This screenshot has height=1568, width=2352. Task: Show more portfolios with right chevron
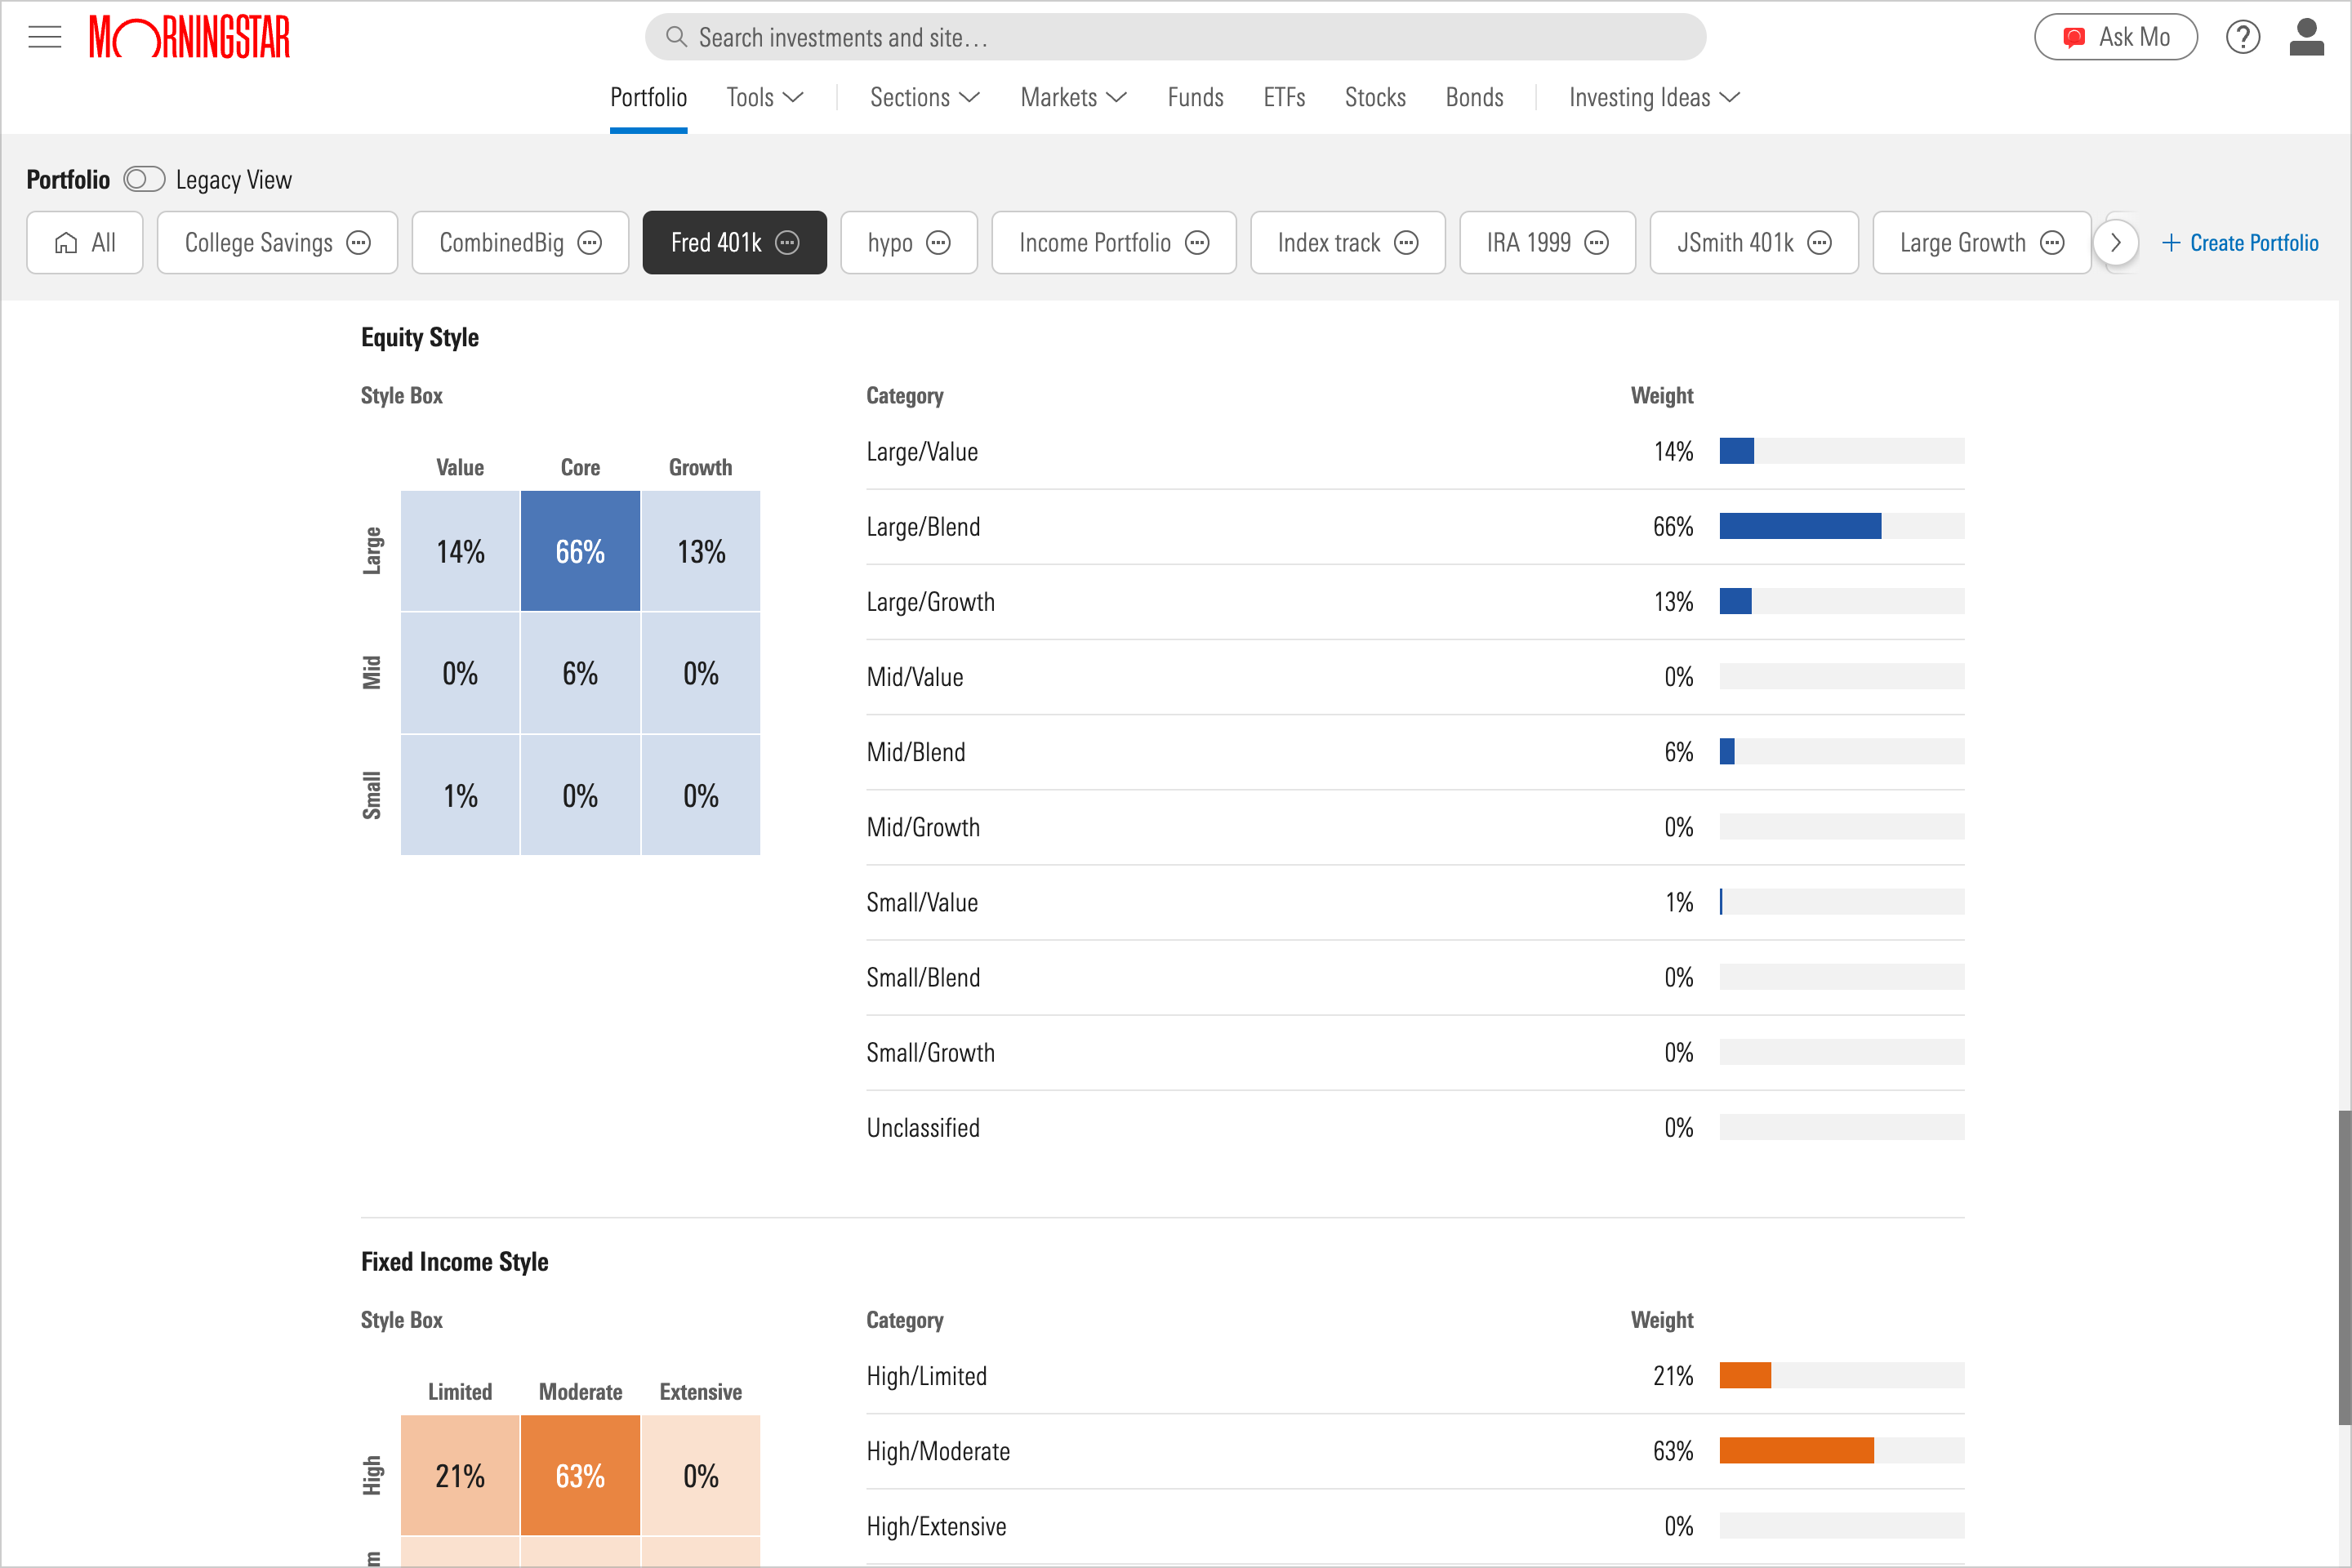point(2115,243)
